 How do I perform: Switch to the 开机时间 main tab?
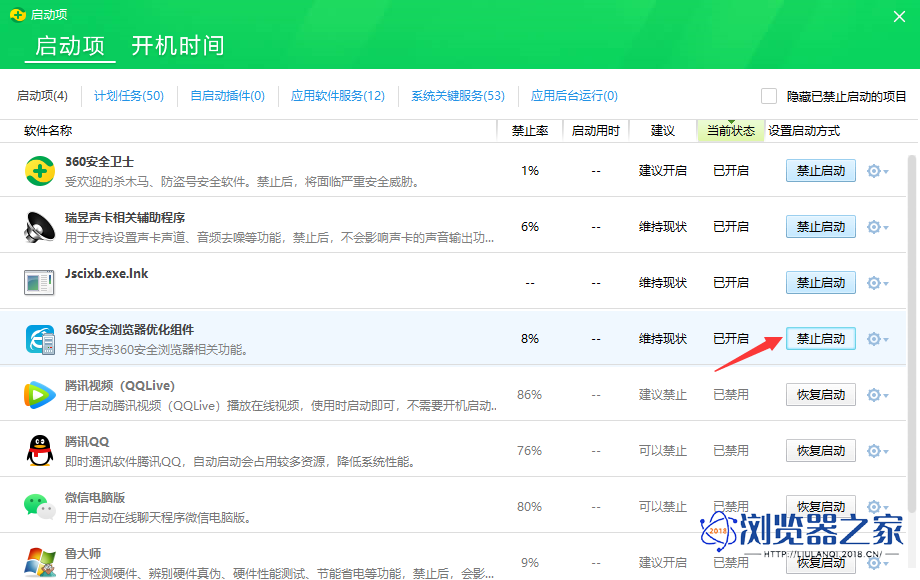click(x=177, y=46)
